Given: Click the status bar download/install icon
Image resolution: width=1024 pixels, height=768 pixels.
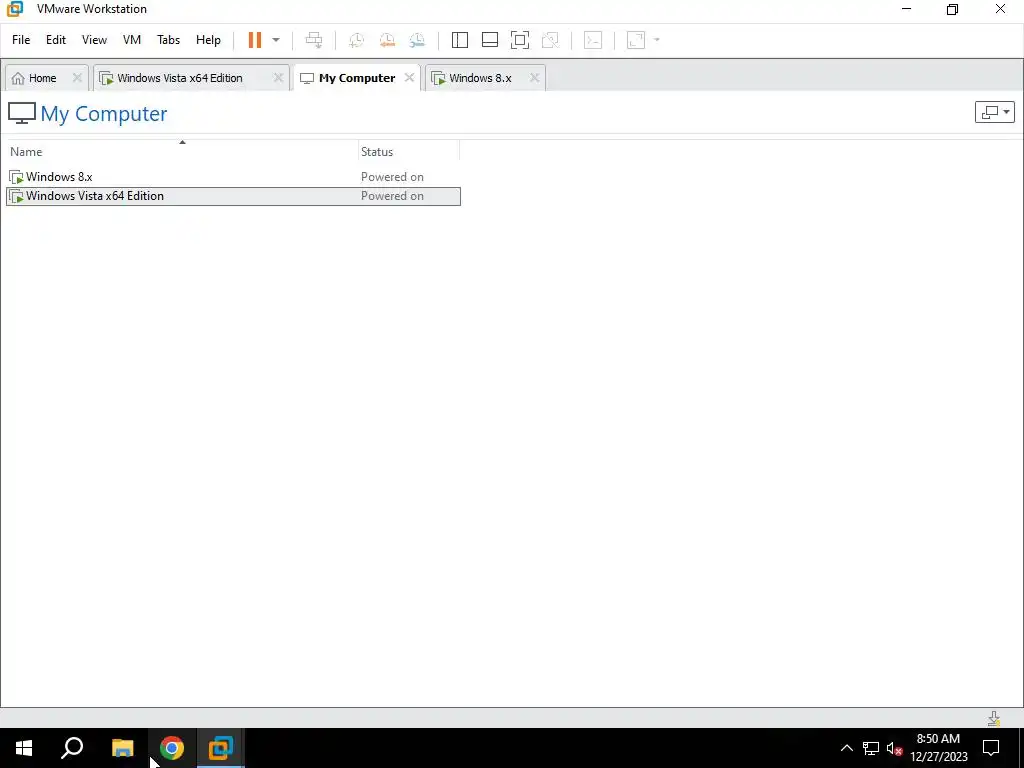Looking at the screenshot, I should (994, 718).
